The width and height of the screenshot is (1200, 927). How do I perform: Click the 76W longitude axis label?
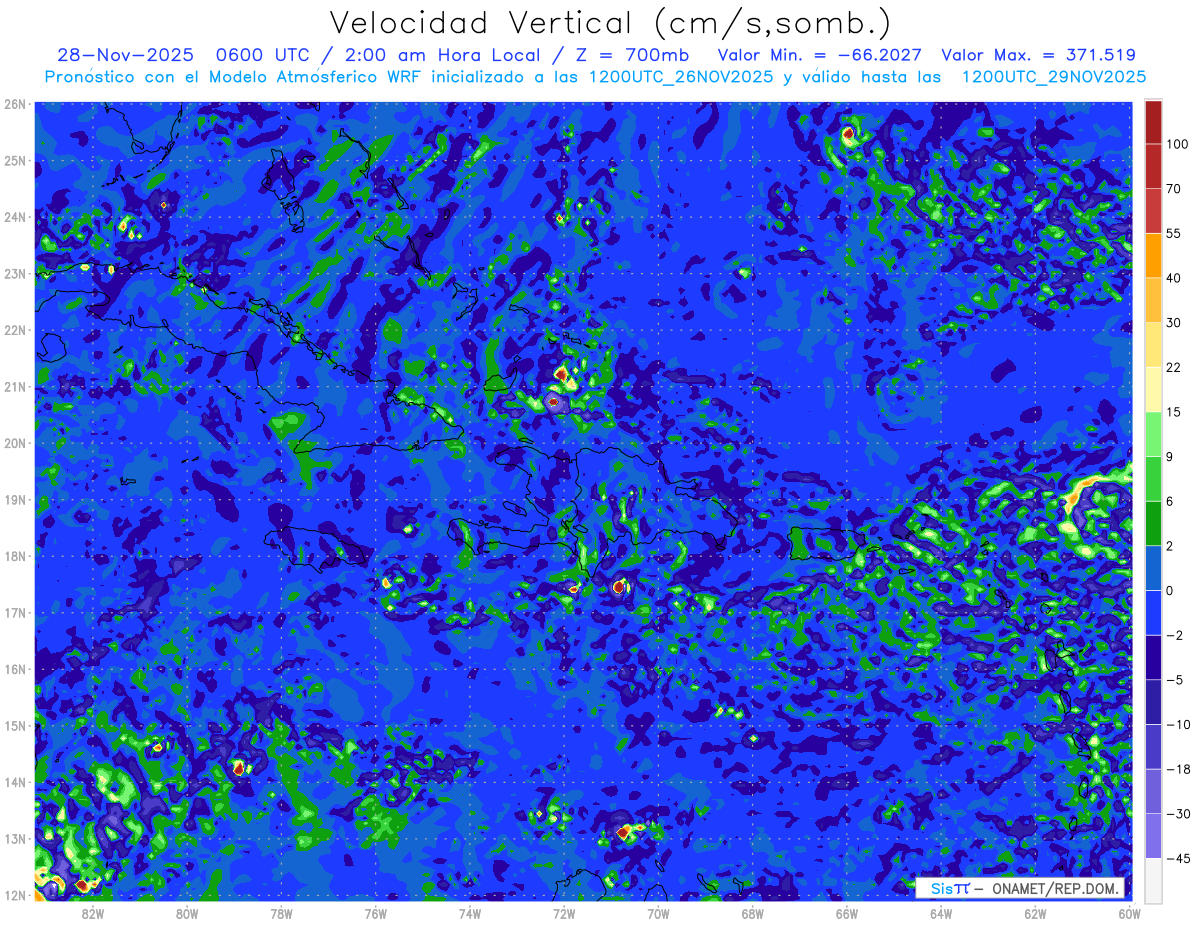375,912
